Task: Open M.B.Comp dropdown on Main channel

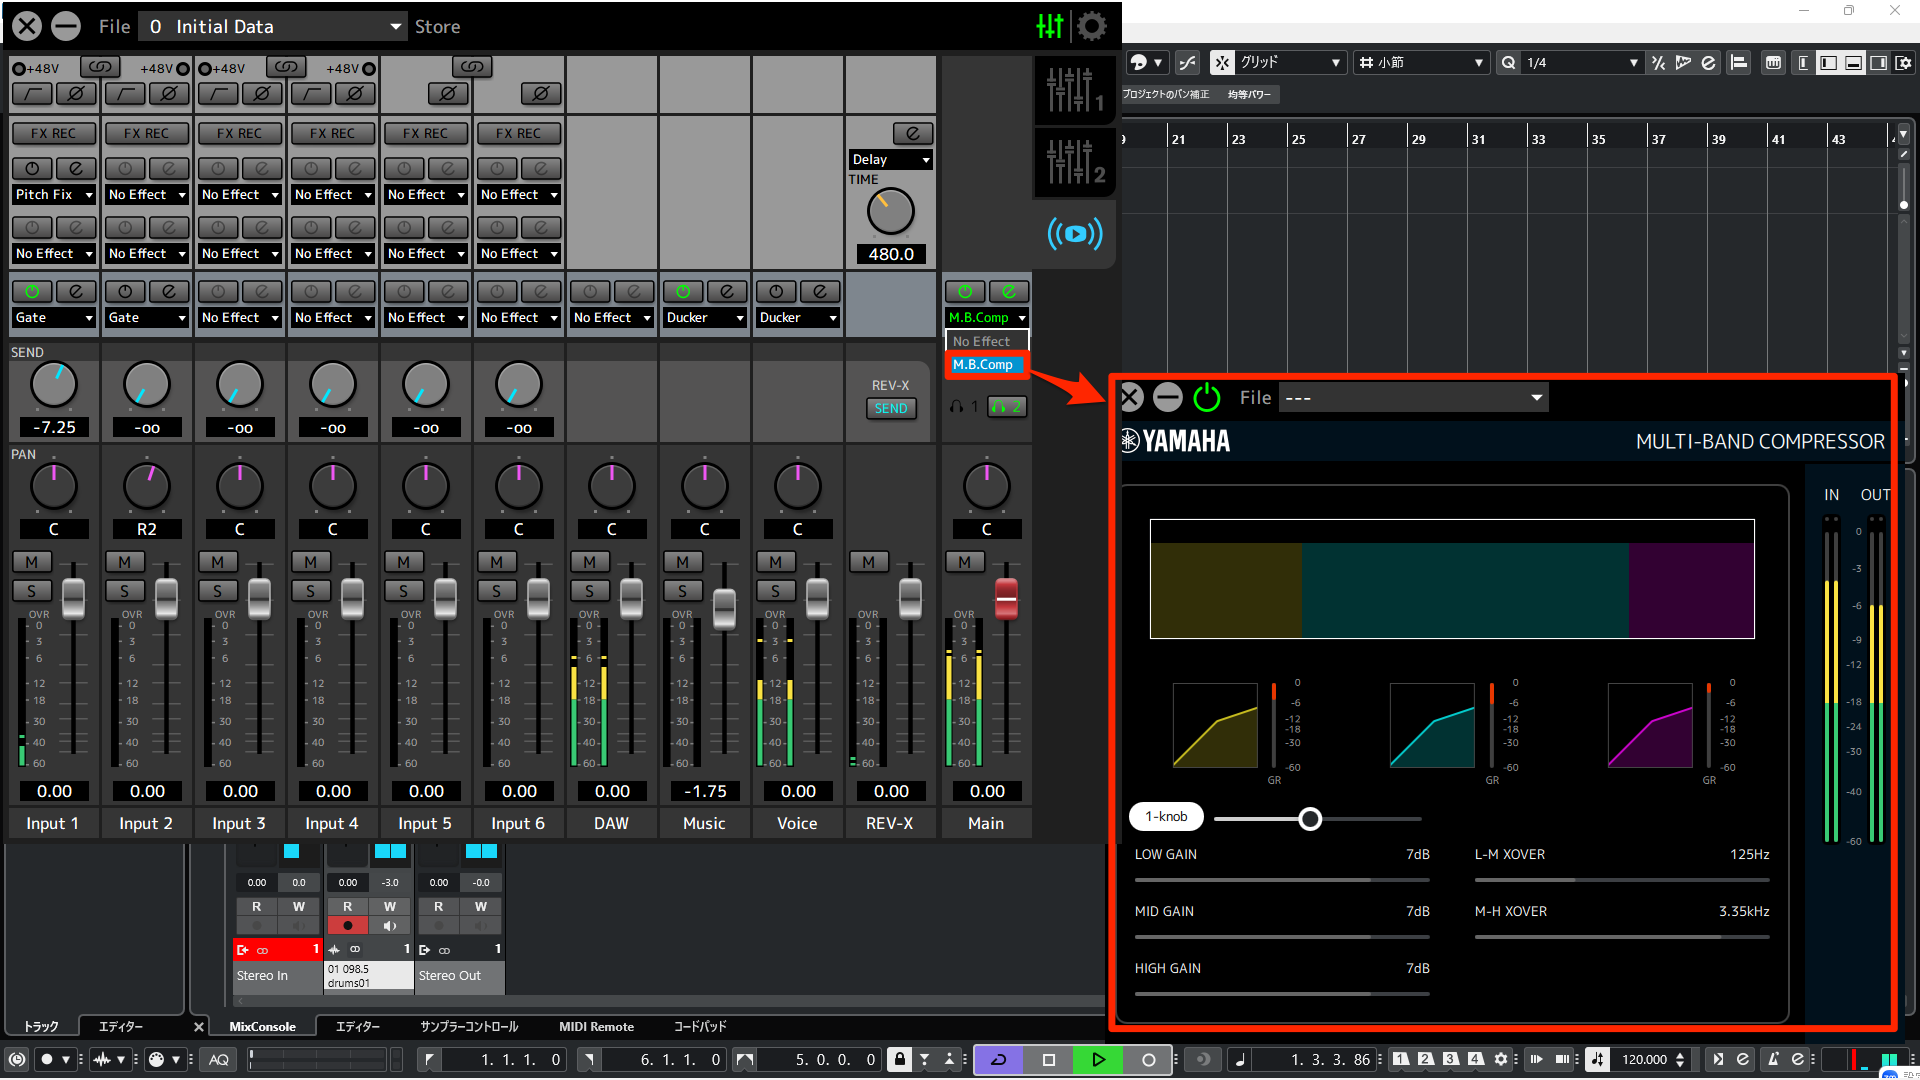Action: (987, 317)
